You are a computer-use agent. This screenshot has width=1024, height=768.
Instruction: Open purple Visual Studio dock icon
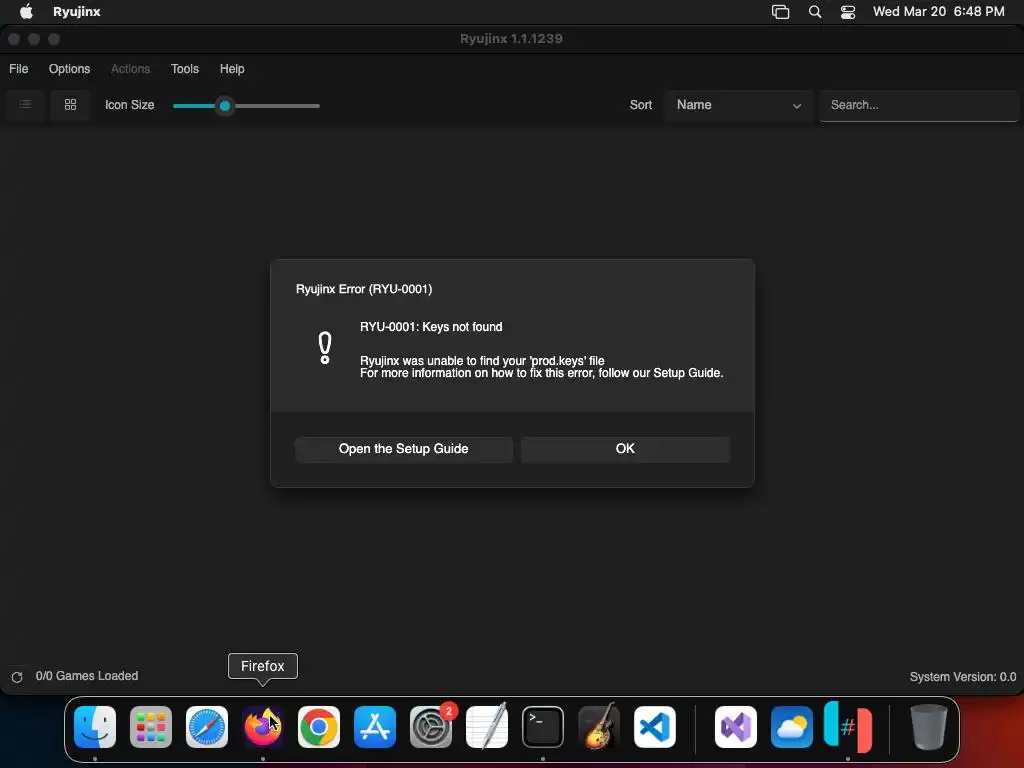point(736,726)
